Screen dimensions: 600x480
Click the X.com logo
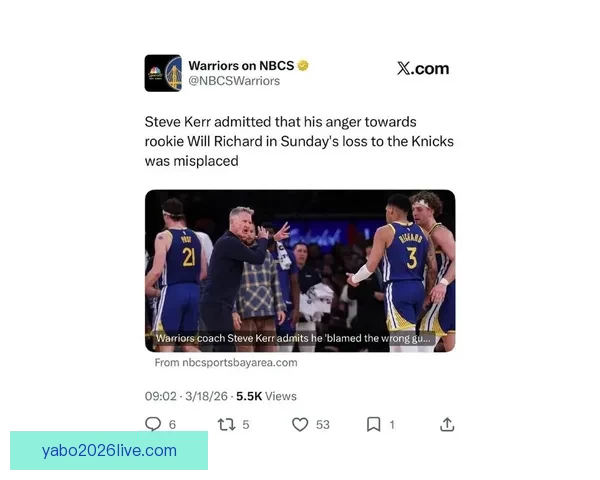423,69
